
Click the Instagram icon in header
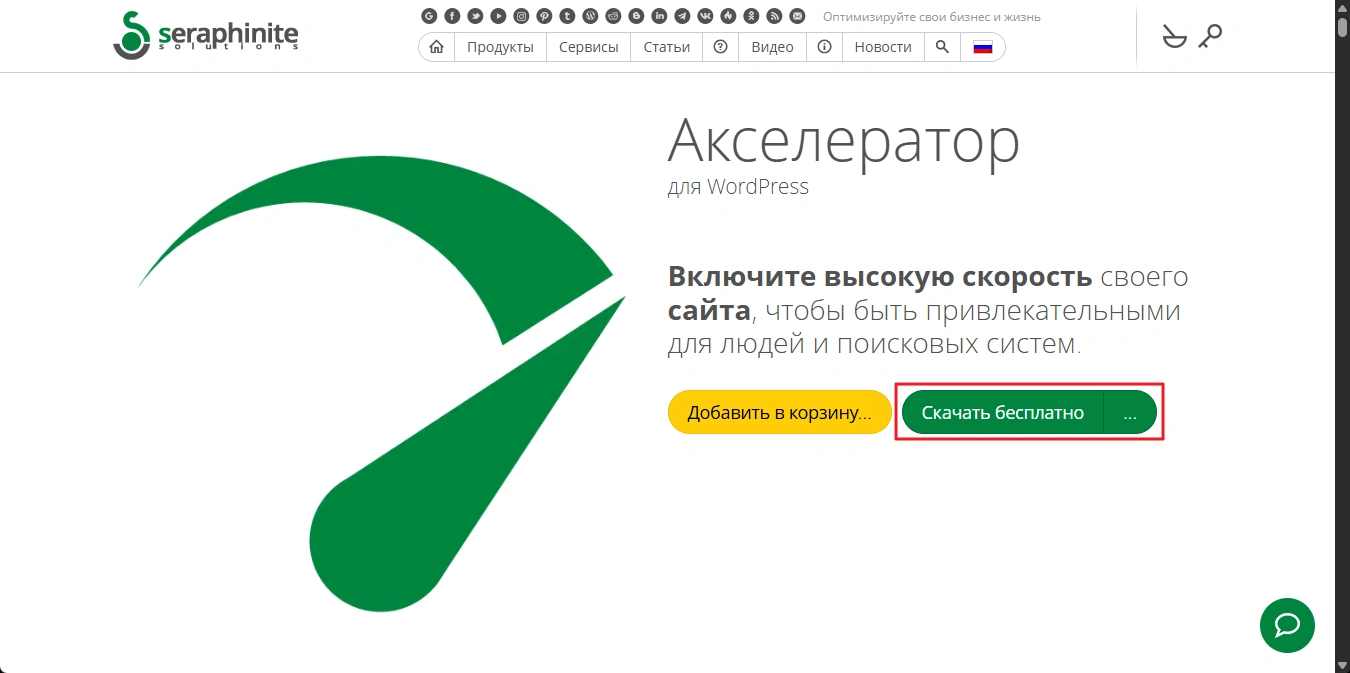521,16
